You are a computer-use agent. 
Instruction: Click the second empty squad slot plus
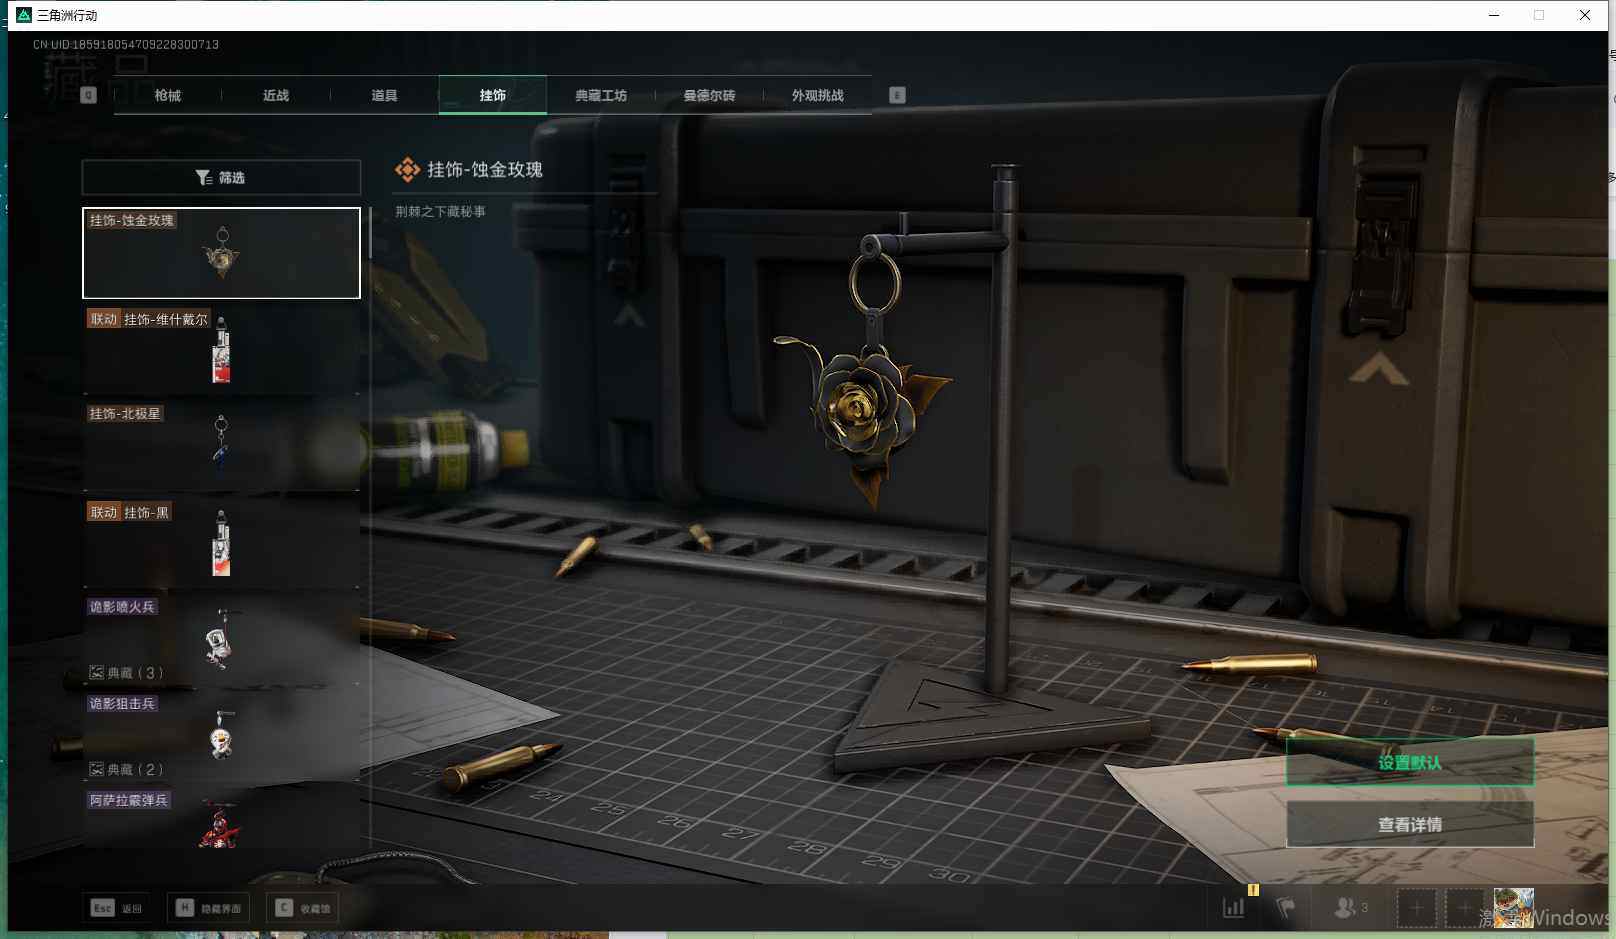tap(1464, 908)
